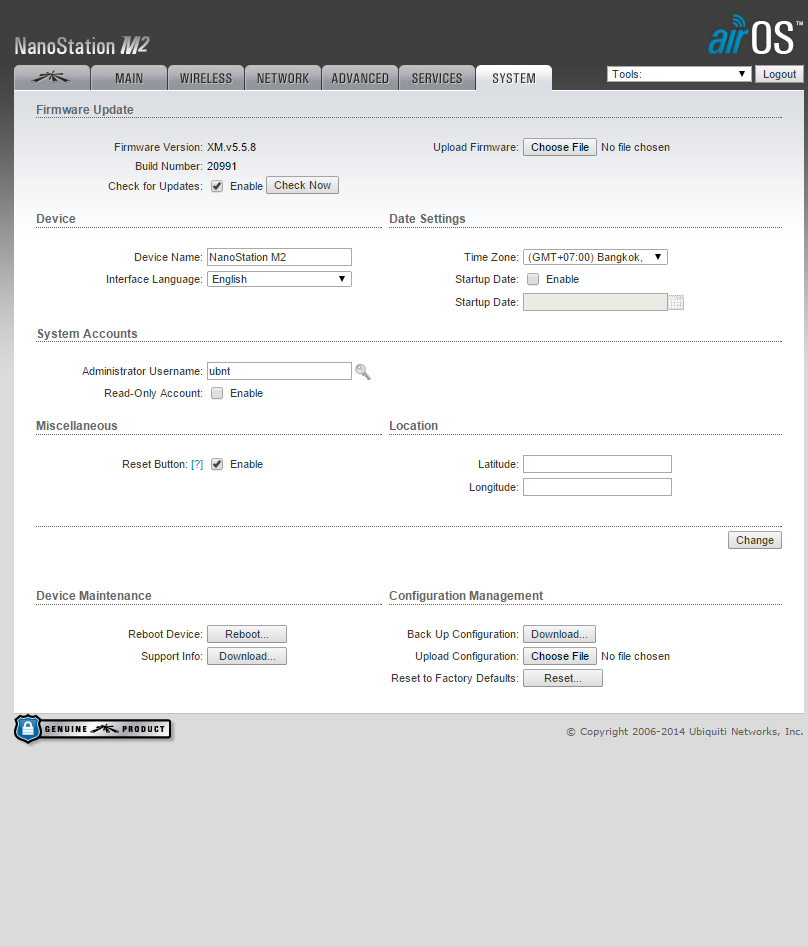Click the airOS logo
808x947 pixels.
[755, 35]
